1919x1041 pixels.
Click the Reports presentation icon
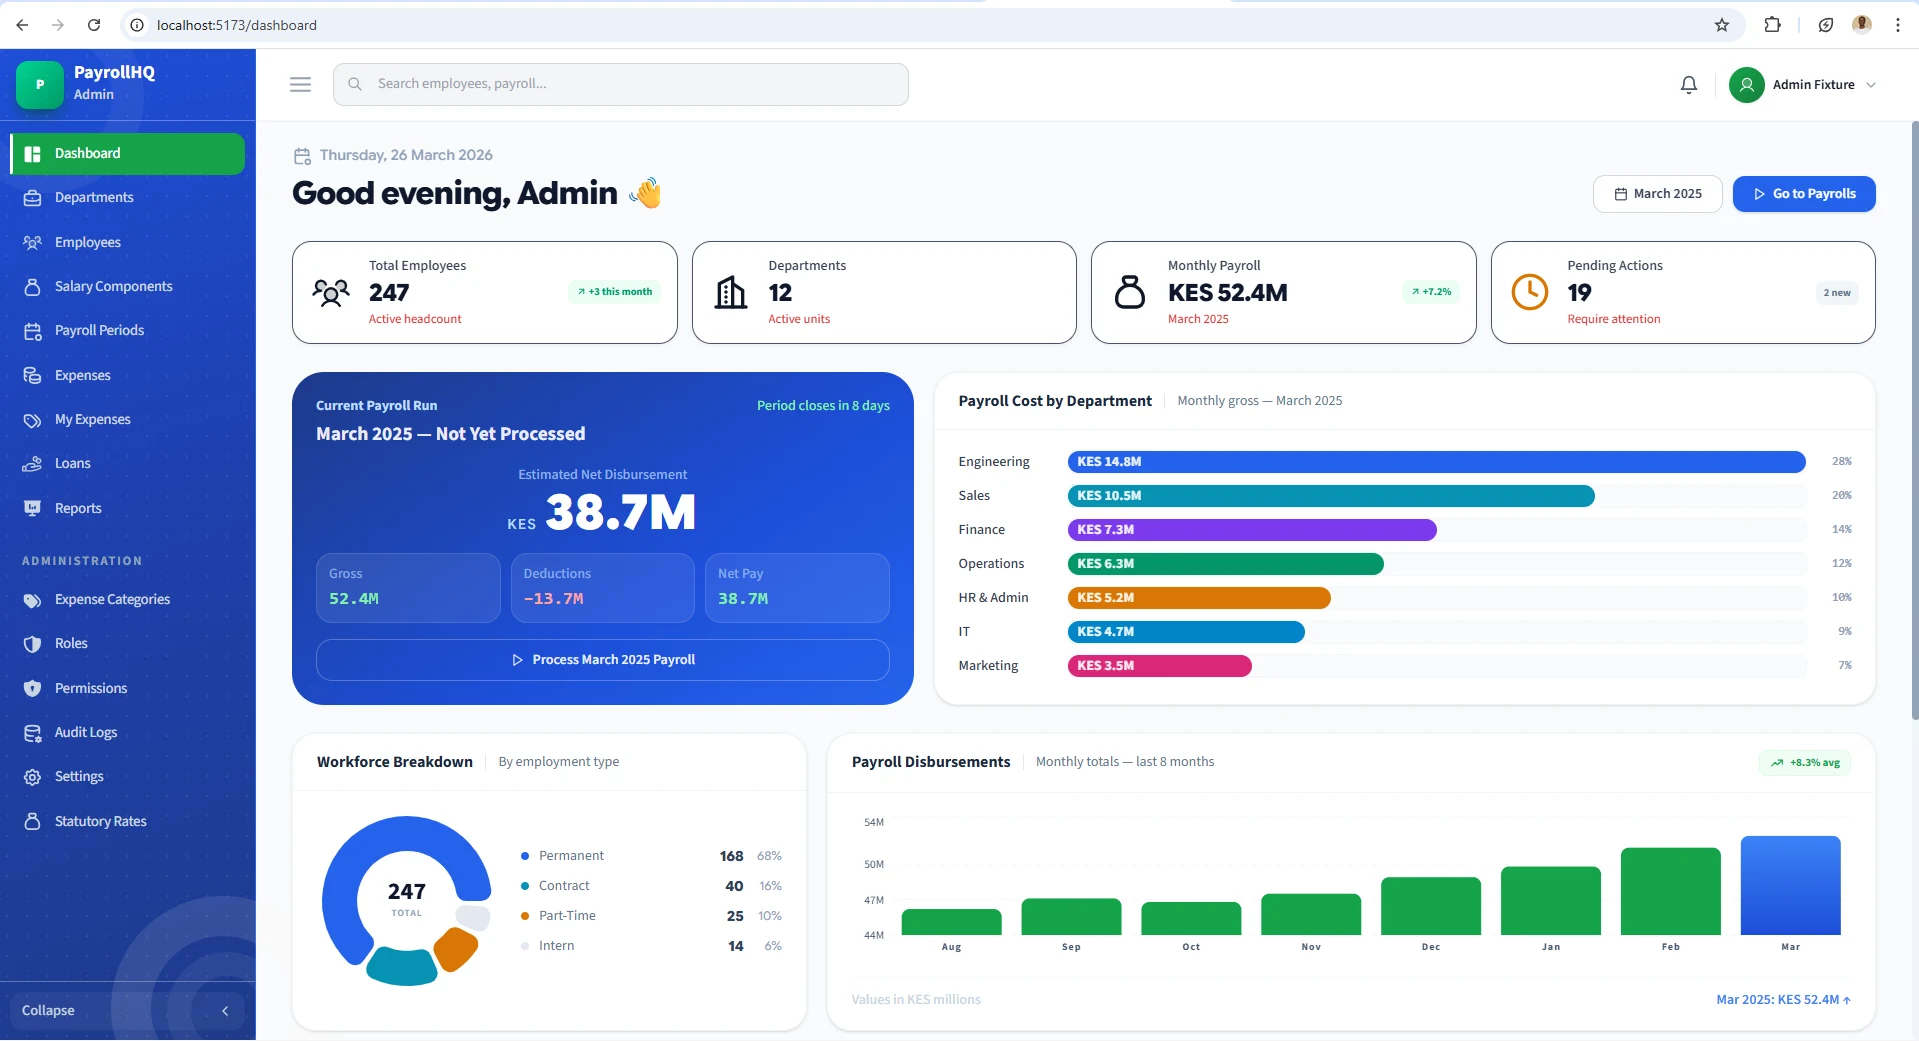coord(32,508)
